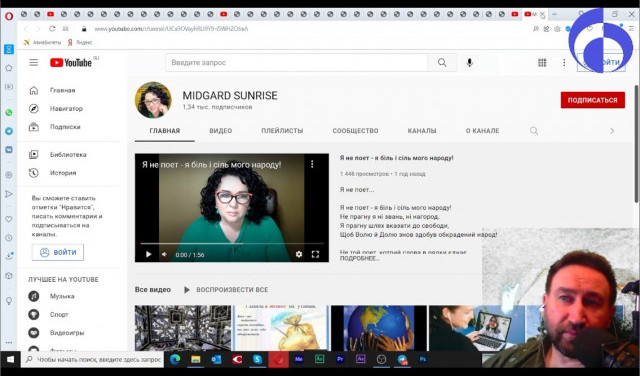Click the red ПОДПИСАТЬСЯ button

point(593,100)
